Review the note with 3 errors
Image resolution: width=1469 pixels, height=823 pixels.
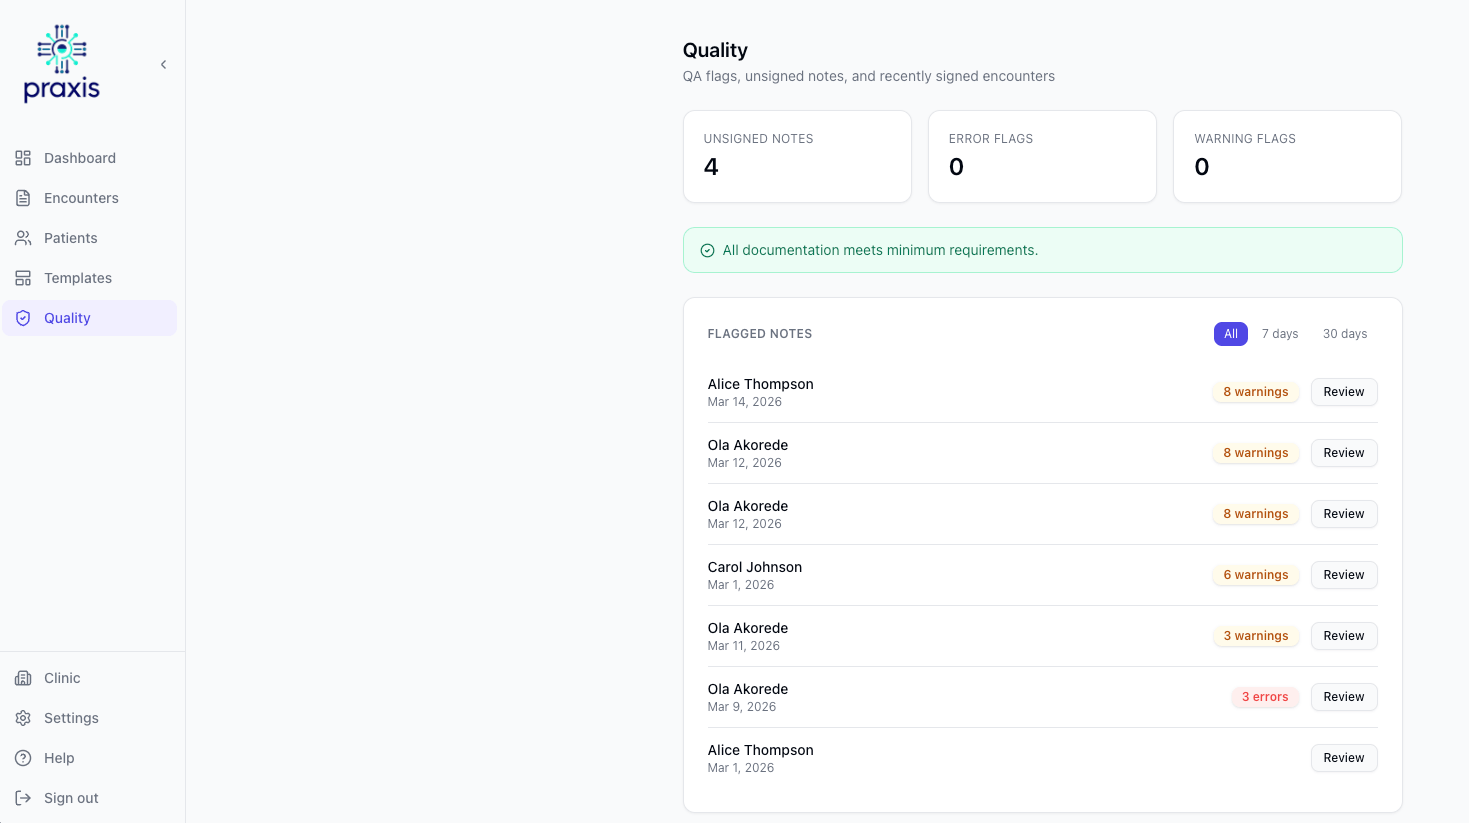(x=1344, y=697)
